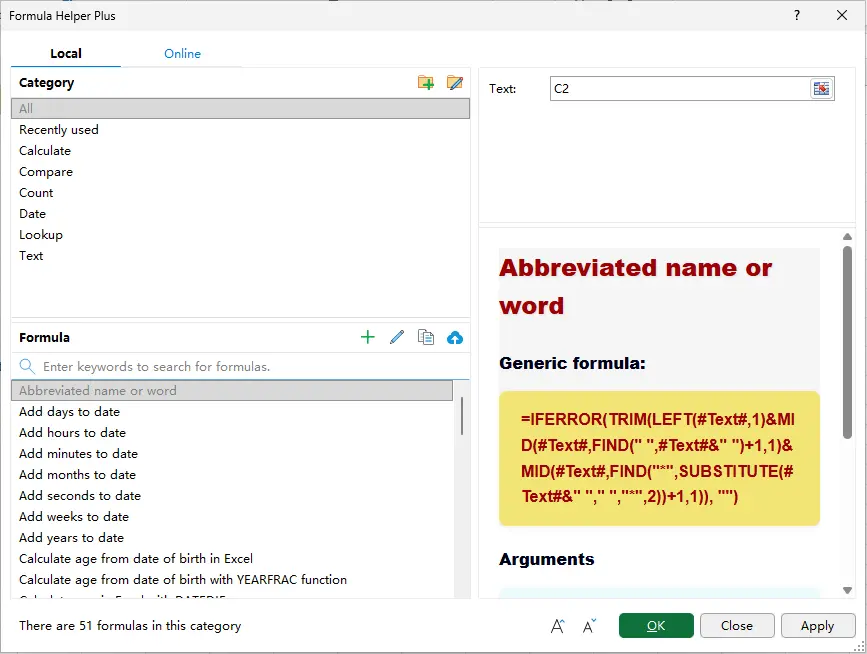Select Add minutes to date formula
The height and width of the screenshot is (654, 867).
coord(232,453)
